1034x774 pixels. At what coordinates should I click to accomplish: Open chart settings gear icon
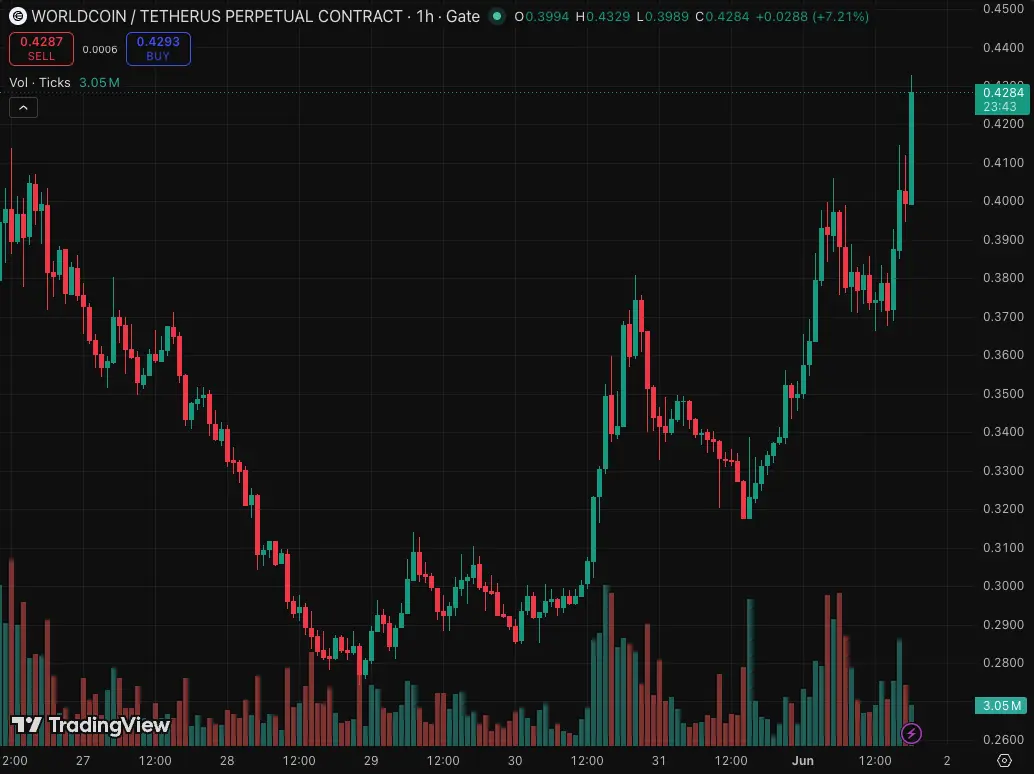1004,760
